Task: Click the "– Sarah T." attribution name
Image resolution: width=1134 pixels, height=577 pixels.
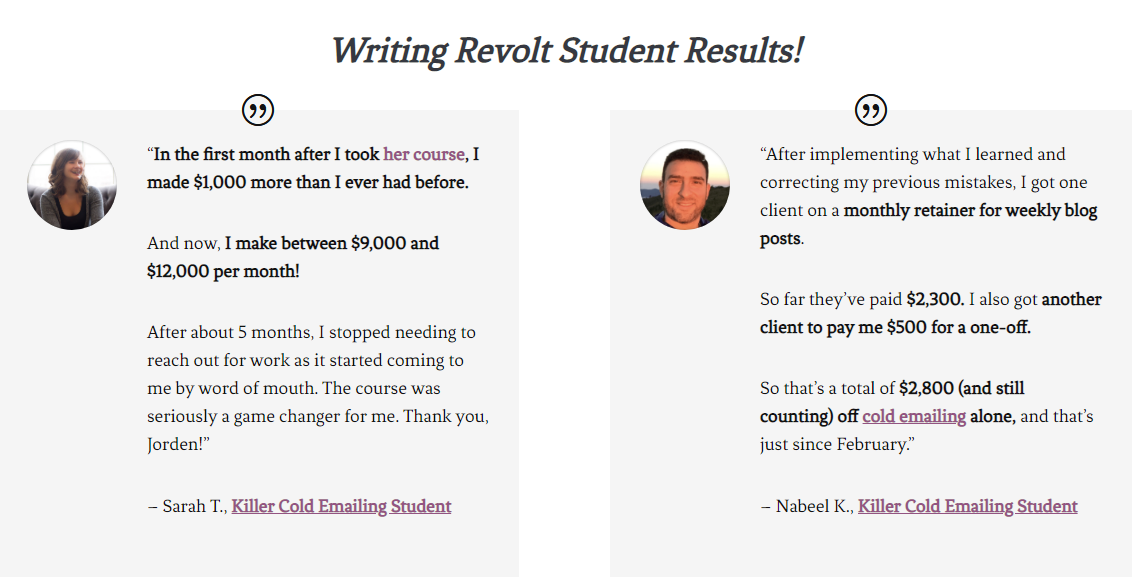Action: (187, 506)
